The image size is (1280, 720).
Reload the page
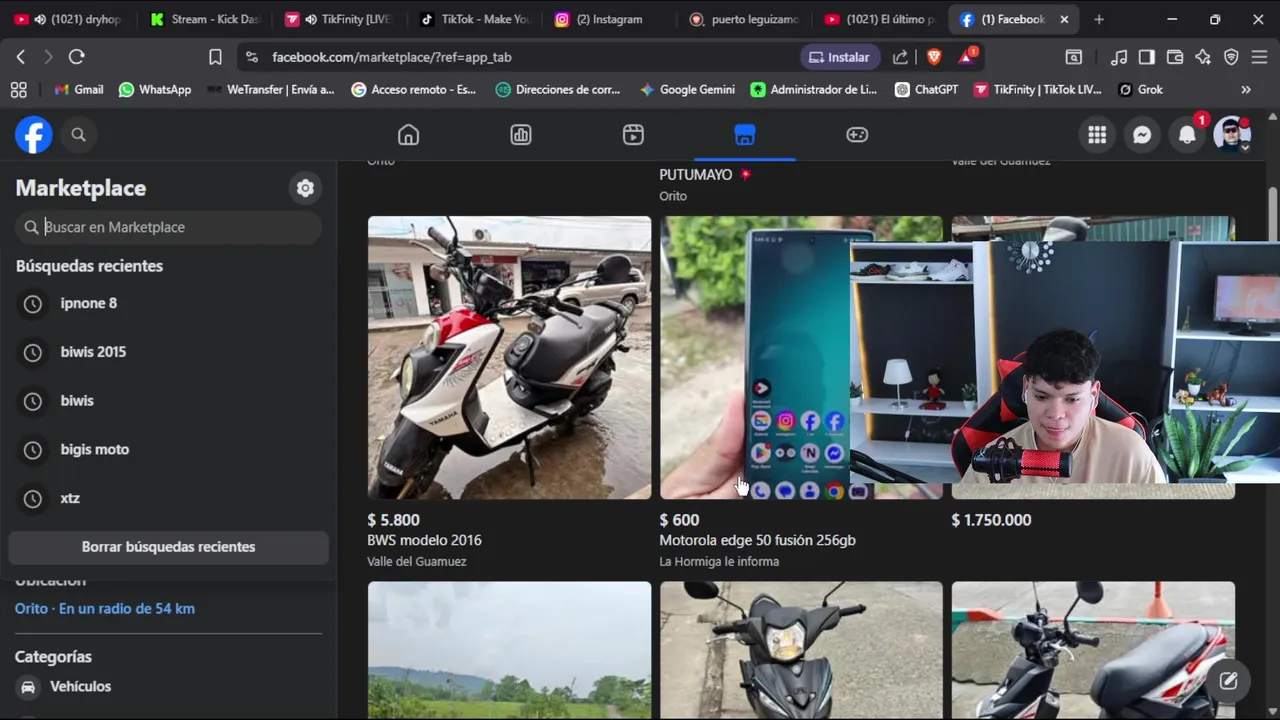(x=76, y=57)
